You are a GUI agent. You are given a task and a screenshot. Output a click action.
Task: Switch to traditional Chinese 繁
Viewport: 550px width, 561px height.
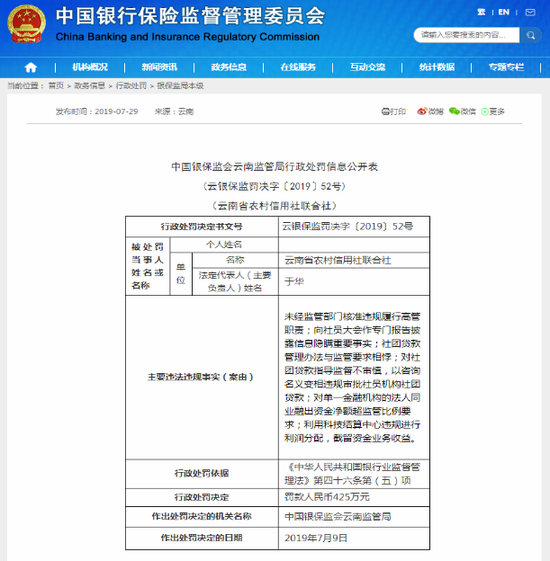point(481,13)
